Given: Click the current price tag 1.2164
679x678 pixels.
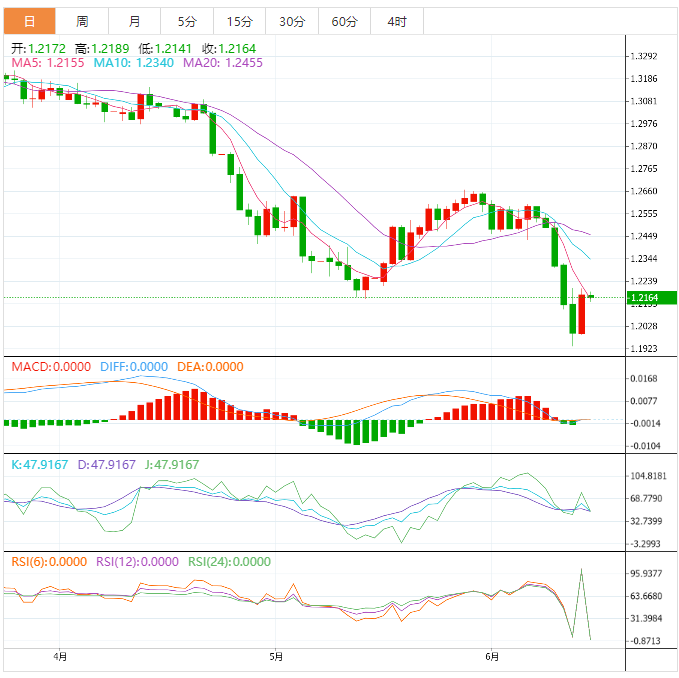Looking at the screenshot, I should click(645, 297).
